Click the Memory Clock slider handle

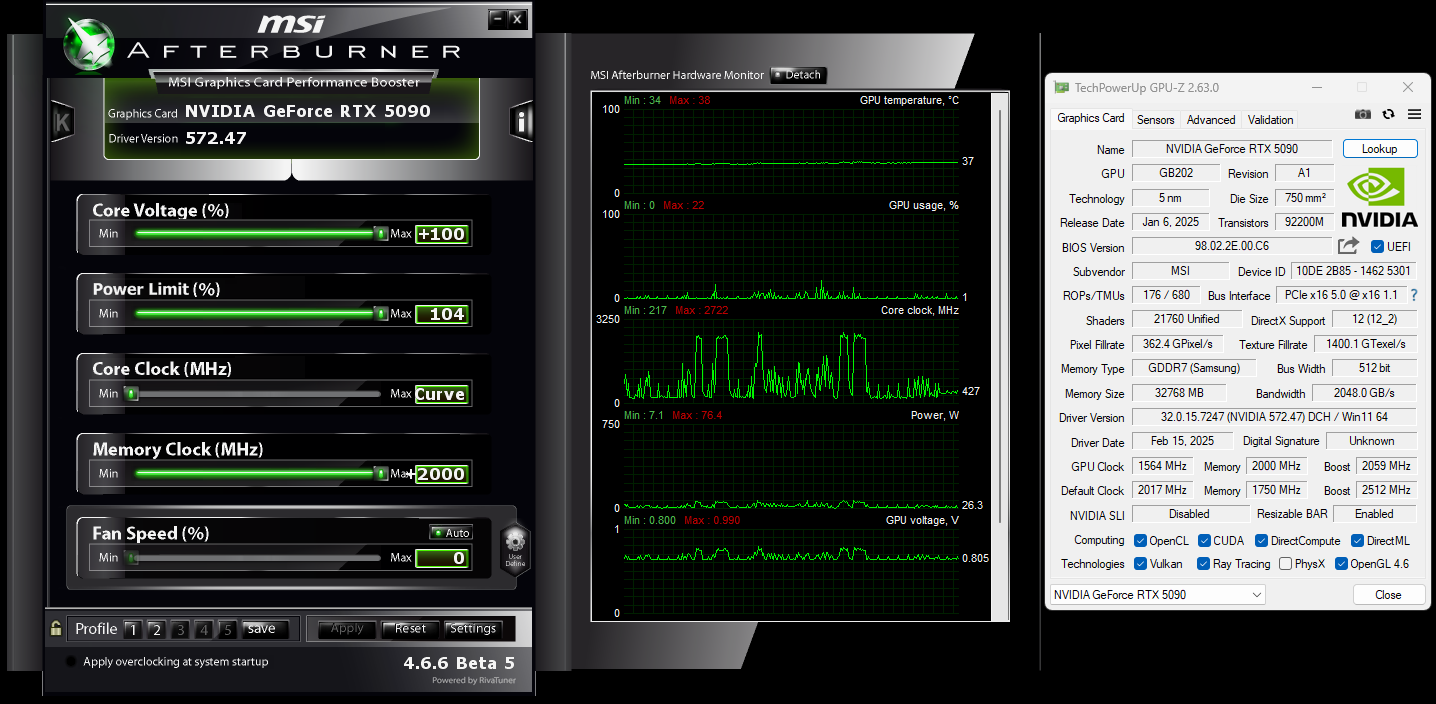click(x=381, y=474)
